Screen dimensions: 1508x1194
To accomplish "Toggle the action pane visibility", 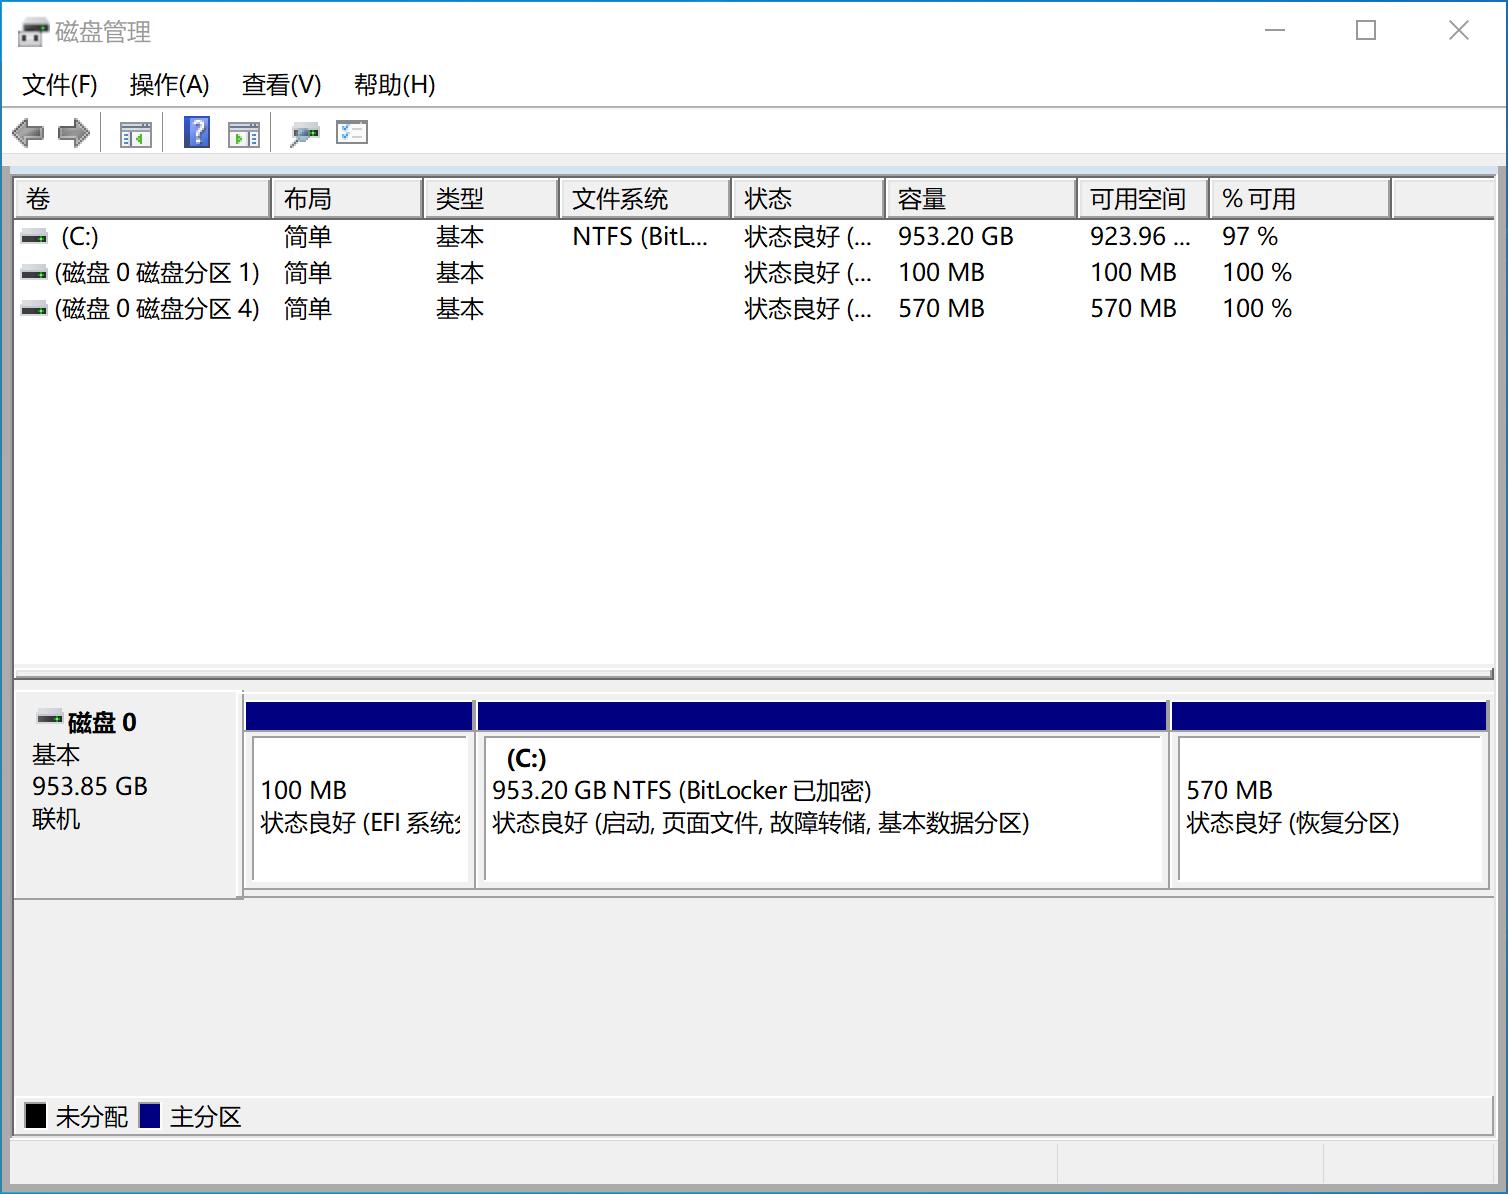I will pos(243,132).
